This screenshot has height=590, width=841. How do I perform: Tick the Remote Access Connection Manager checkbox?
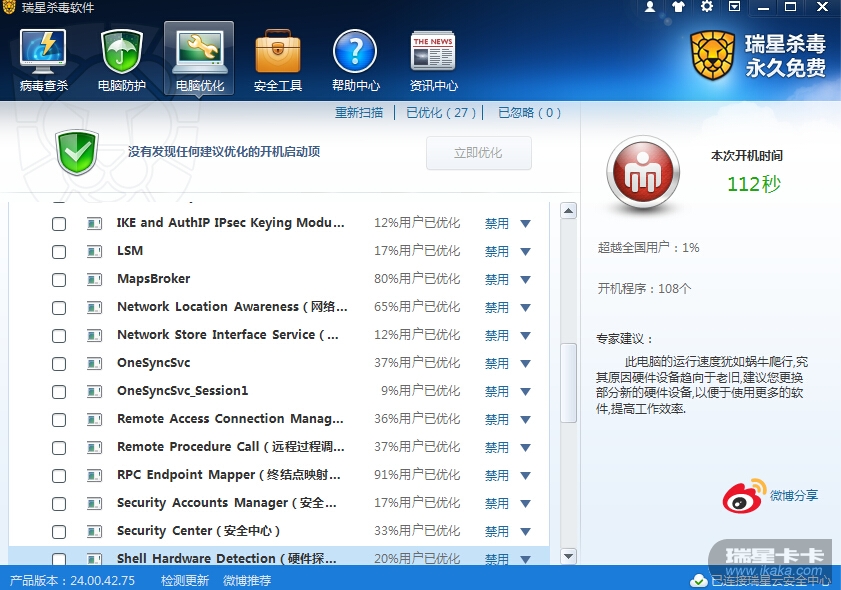pyautogui.click(x=59, y=419)
